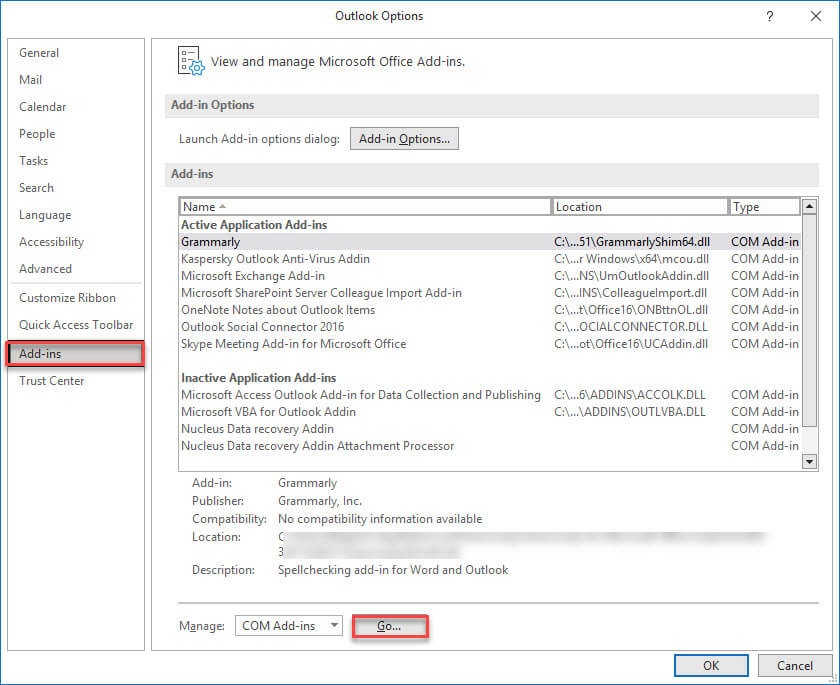Open the Customize Ribbon category
The height and width of the screenshot is (685, 840).
click(67, 298)
